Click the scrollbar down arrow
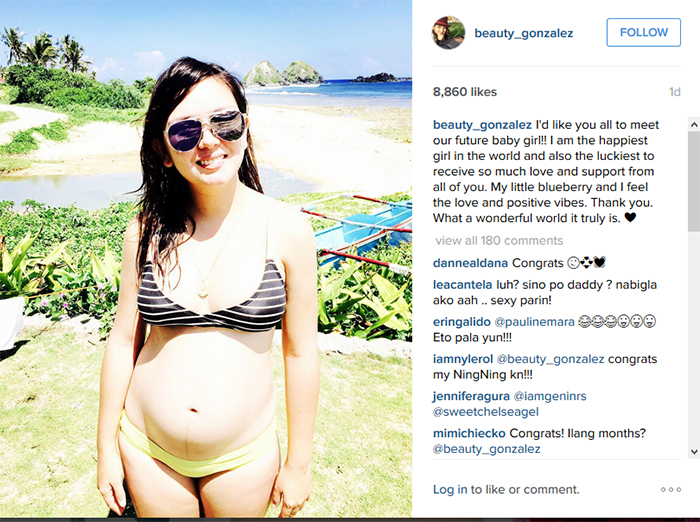Screen dimensions: 700x522 pos(694,451)
